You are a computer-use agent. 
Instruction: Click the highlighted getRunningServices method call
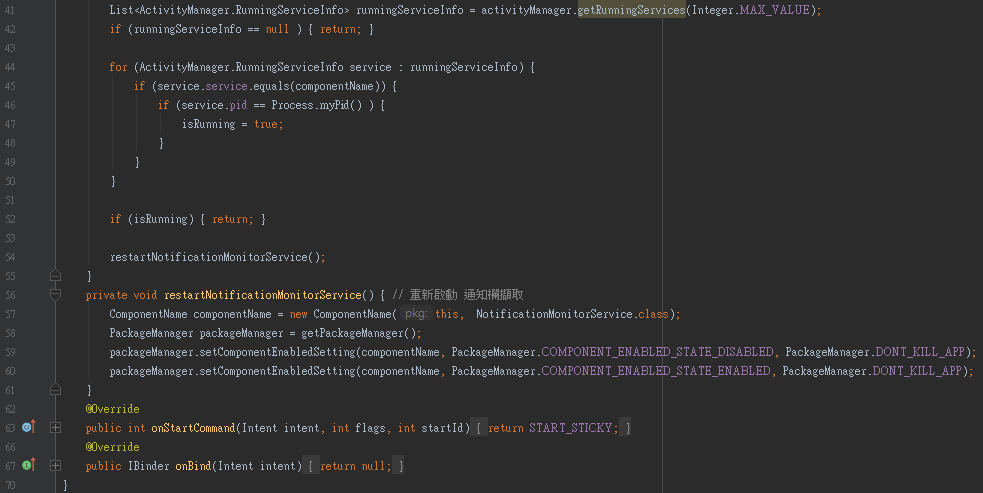pos(631,10)
